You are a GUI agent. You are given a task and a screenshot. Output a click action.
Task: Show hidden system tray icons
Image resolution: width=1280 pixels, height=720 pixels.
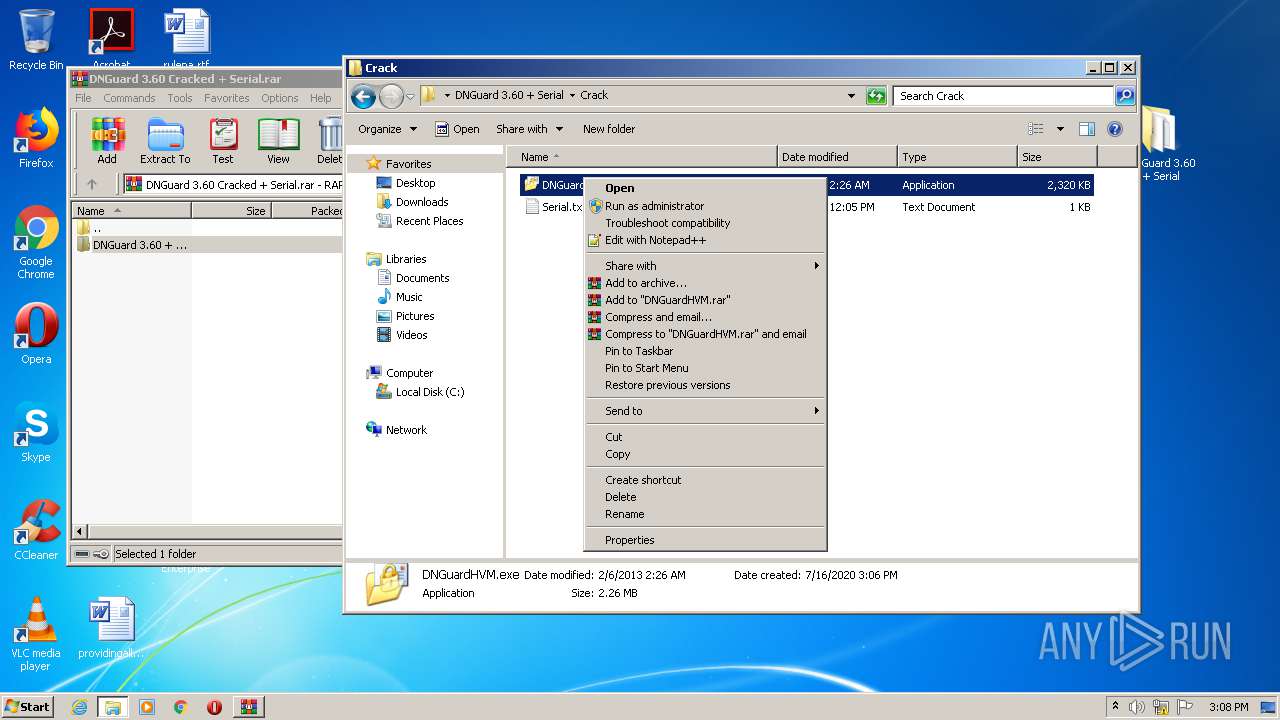1115,707
